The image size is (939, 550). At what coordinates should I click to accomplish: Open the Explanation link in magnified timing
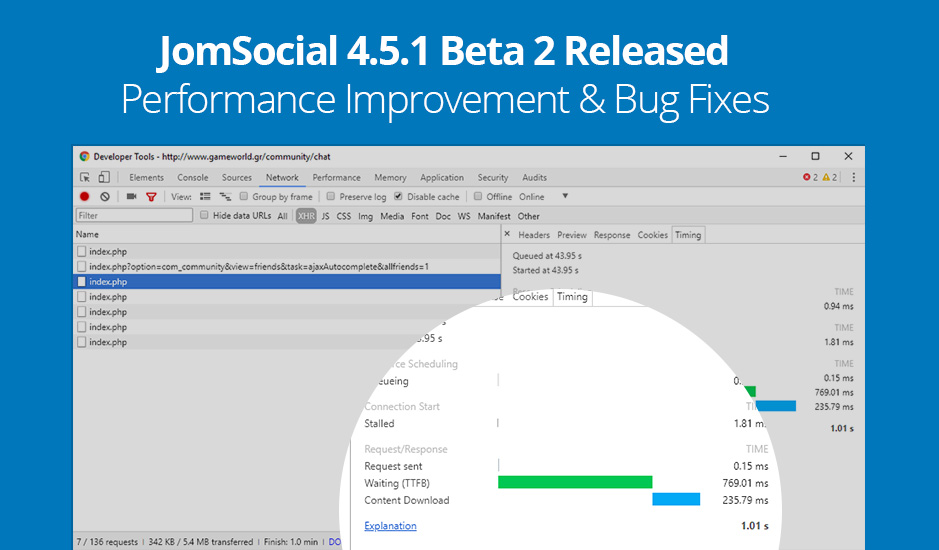pyautogui.click(x=390, y=525)
